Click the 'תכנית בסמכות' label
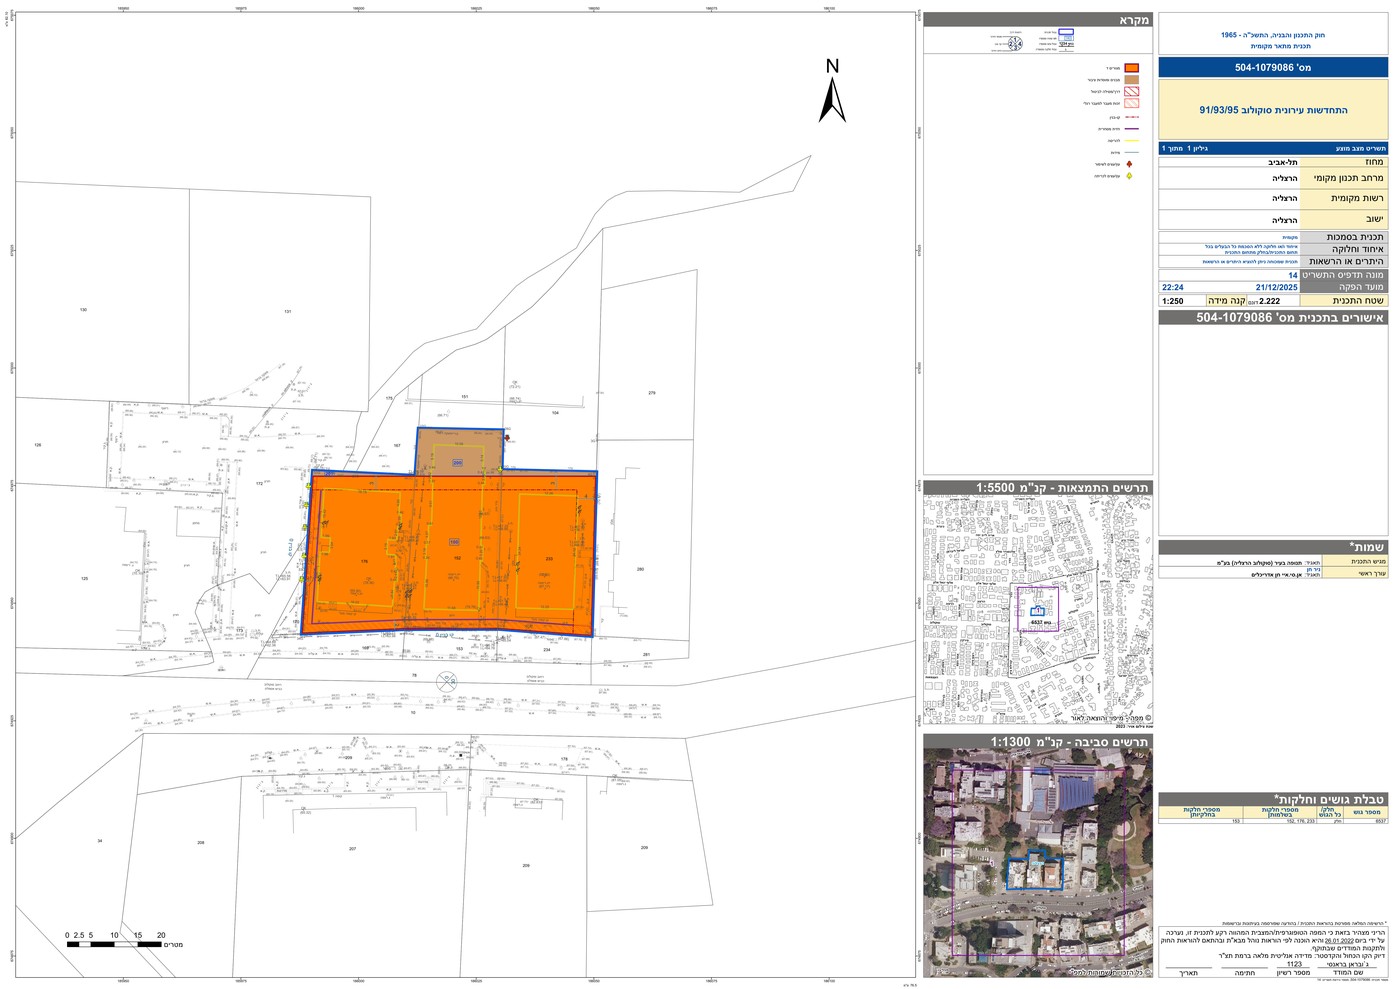This screenshot has height=989, width=1400. (x=1353, y=237)
